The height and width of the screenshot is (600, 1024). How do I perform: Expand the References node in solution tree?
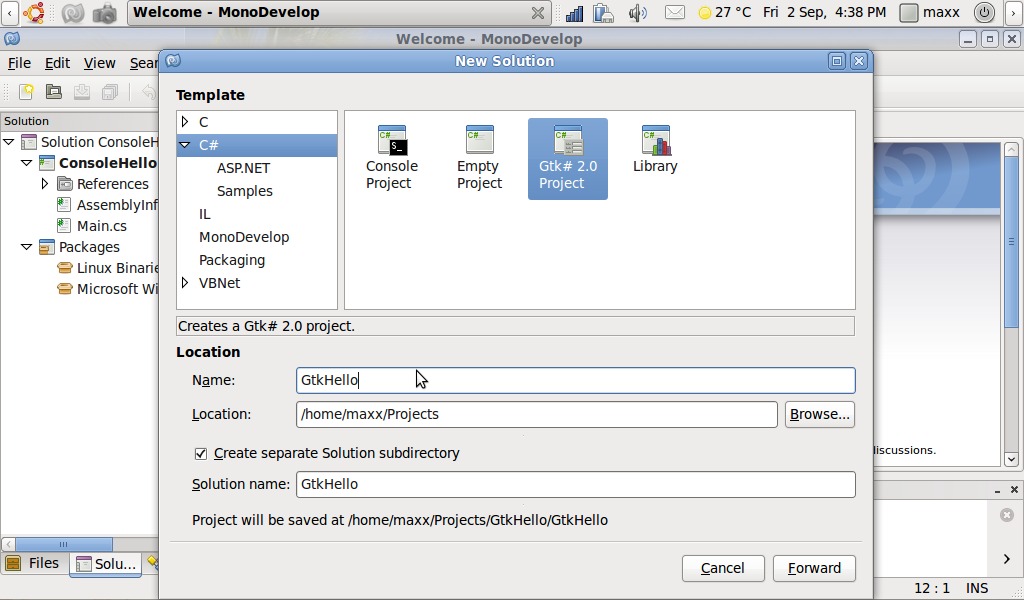[44, 183]
